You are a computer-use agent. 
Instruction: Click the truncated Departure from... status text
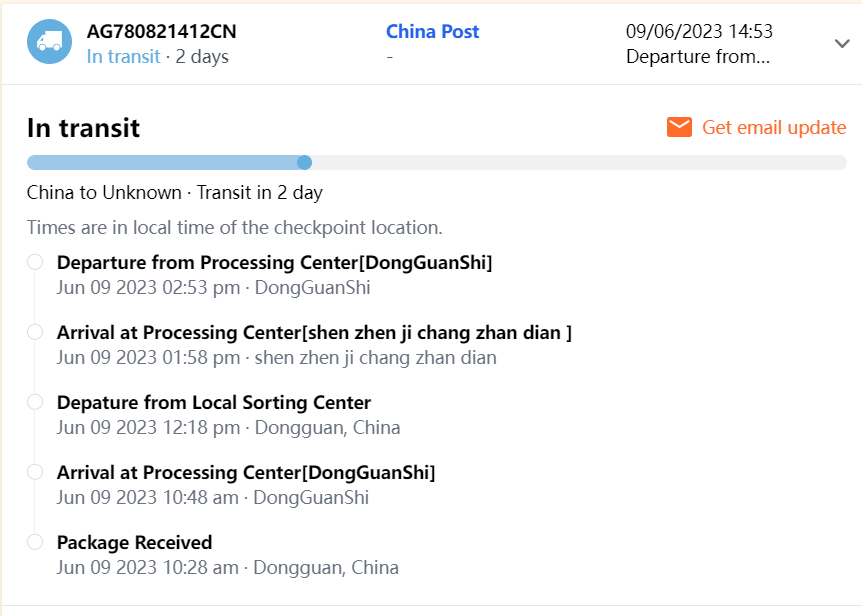pos(697,57)
